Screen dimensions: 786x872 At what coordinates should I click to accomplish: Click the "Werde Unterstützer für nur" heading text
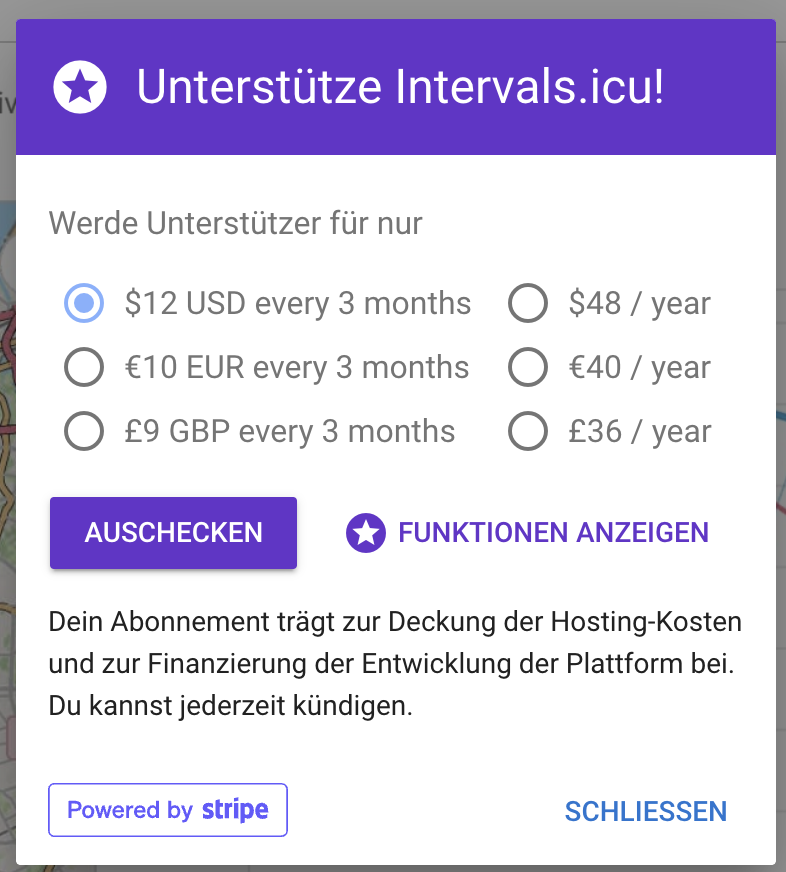click(236, 223)
